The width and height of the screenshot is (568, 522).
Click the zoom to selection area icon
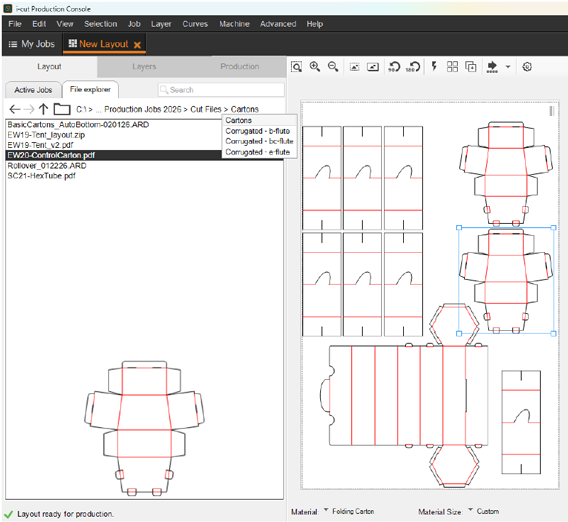click(x=296, y=67)
